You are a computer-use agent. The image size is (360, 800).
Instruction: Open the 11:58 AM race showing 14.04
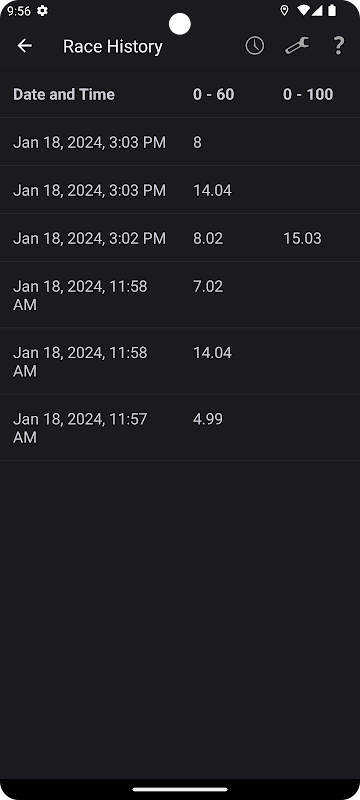pos(180,361)
